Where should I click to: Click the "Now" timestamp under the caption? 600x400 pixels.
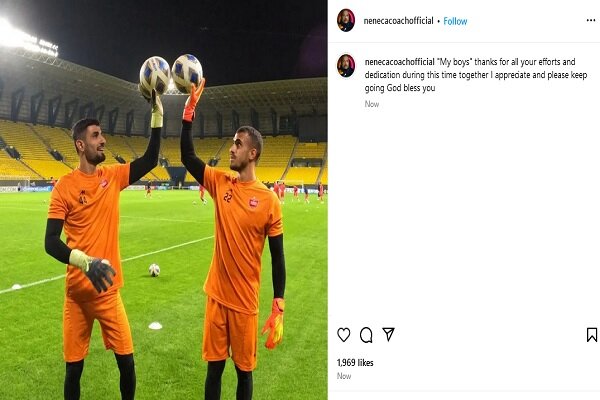tap(372, 104)
